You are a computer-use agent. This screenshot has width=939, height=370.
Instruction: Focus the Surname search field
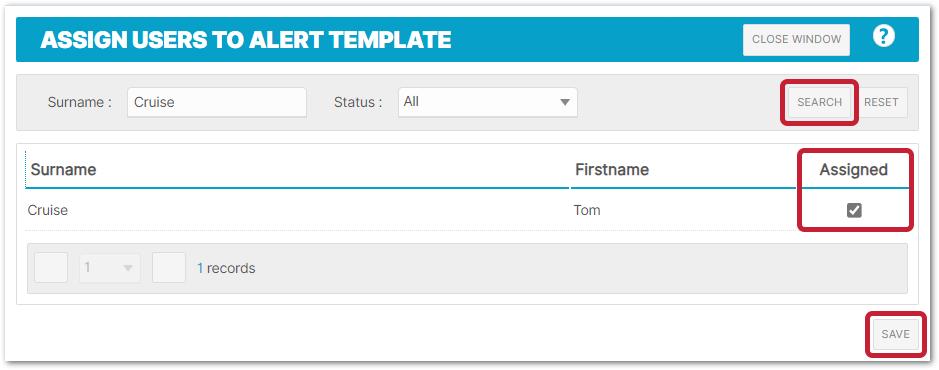(x=217, y=102)
